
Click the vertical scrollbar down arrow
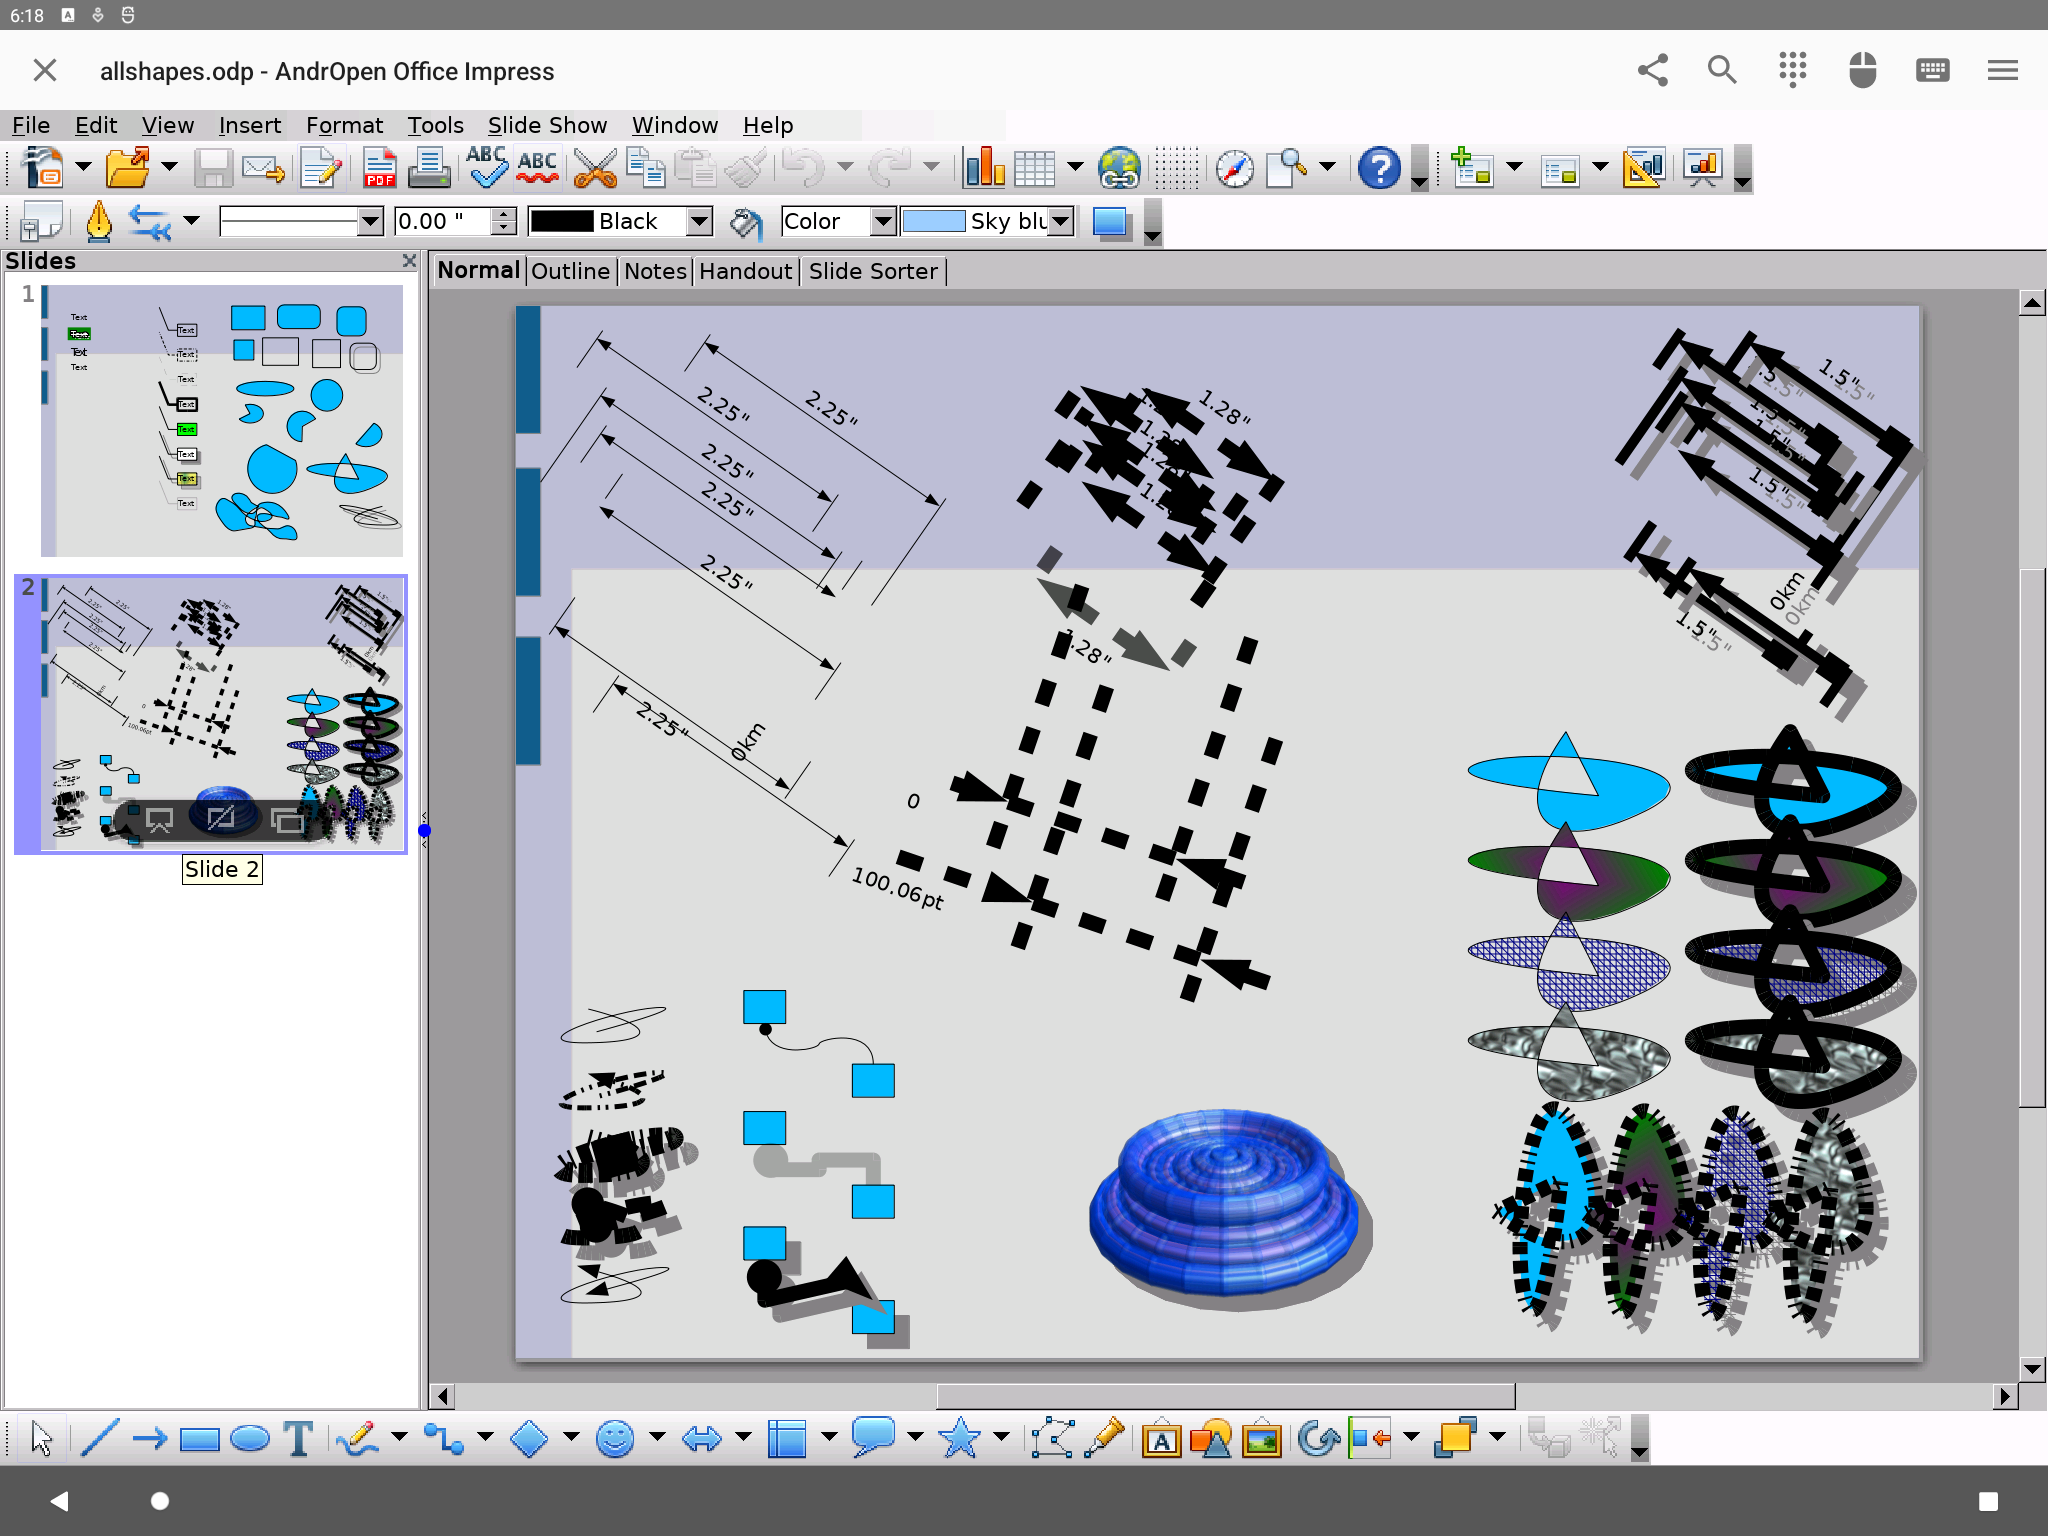tap(2032, 1368)
